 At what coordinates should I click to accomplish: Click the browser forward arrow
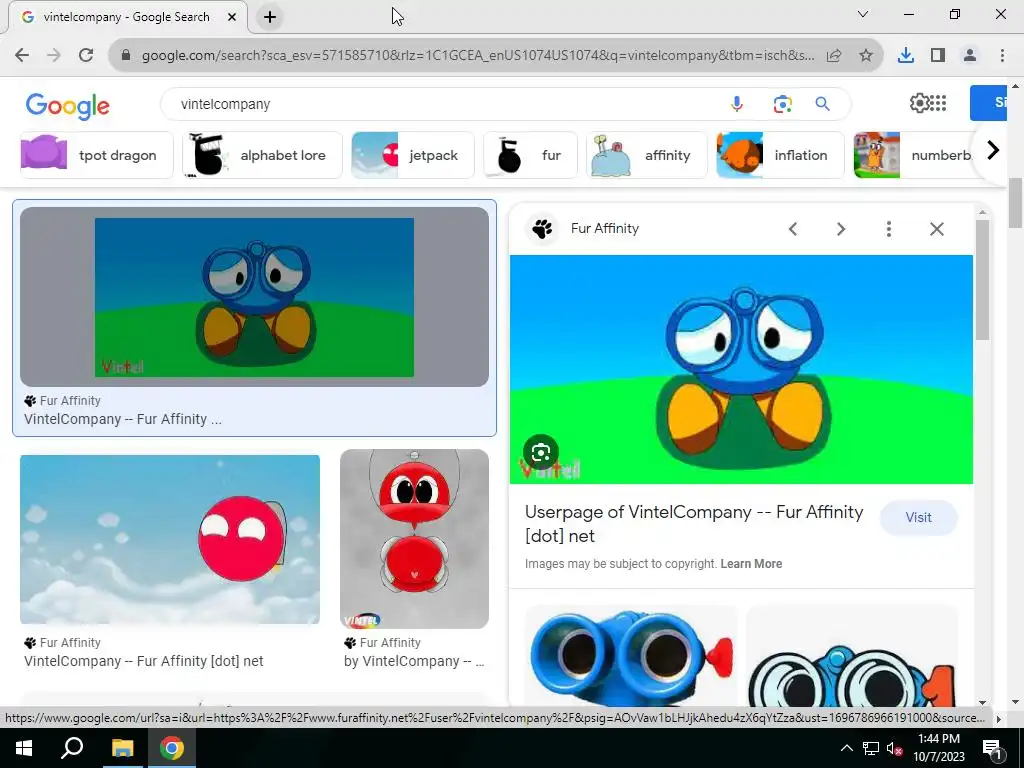pyautogui.click(x=54, y=55)
